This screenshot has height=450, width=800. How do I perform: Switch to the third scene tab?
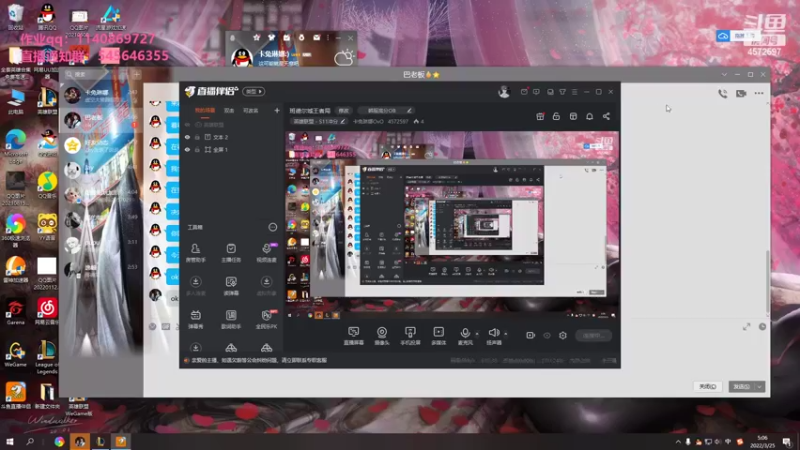[250, 110]
